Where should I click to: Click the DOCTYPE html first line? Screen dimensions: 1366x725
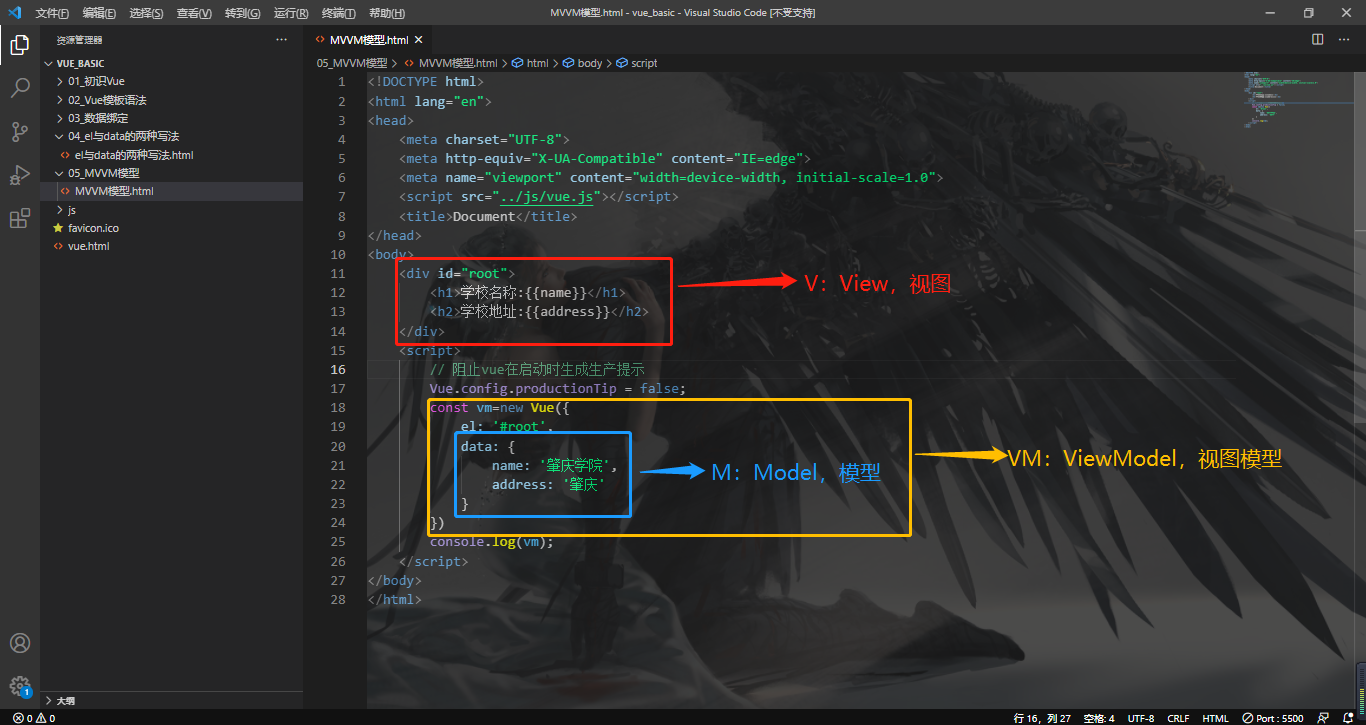click(x=426, y=82)
